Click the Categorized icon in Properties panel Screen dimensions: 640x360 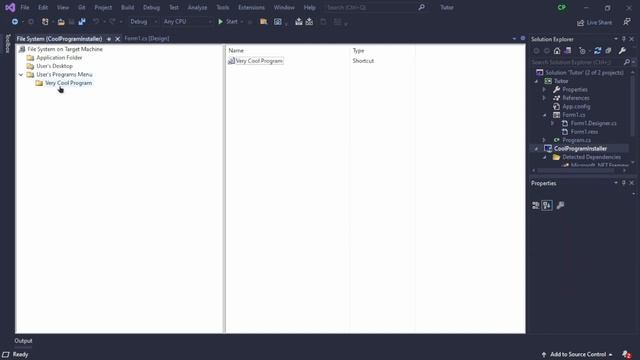[536, 205]
